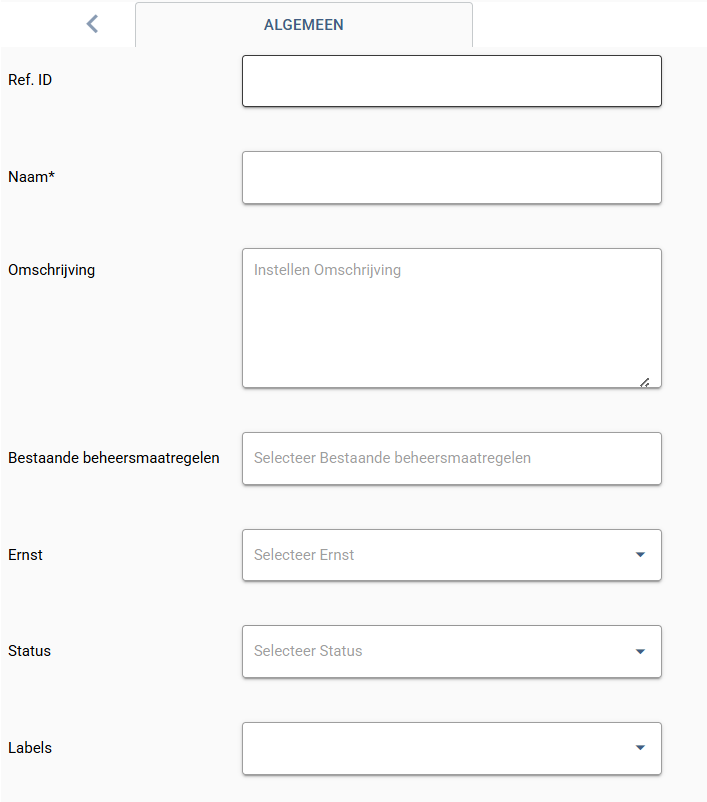Viewport: 707px width, 802px height.
Task: Expand Labels using its arrow icon
Action: click(640, 748)
